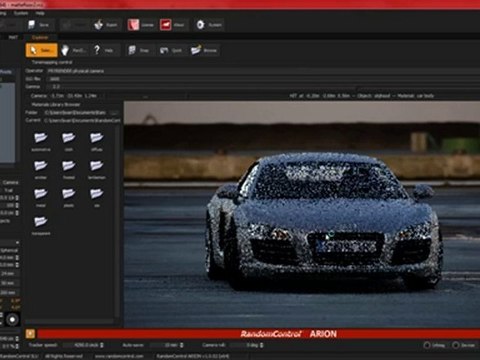The width and height of the screenshot is (480, 360).
Task: Click the Folder path browse button
Action: point(114,112)
